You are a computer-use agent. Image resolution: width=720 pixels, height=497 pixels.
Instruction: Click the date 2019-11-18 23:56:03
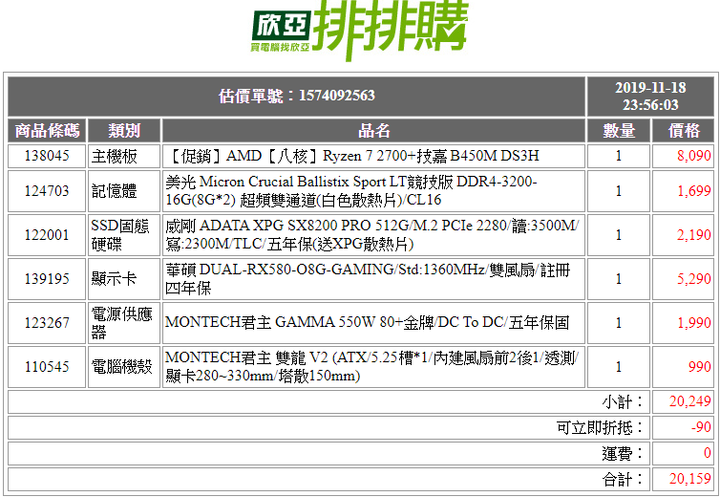point(650,96)
